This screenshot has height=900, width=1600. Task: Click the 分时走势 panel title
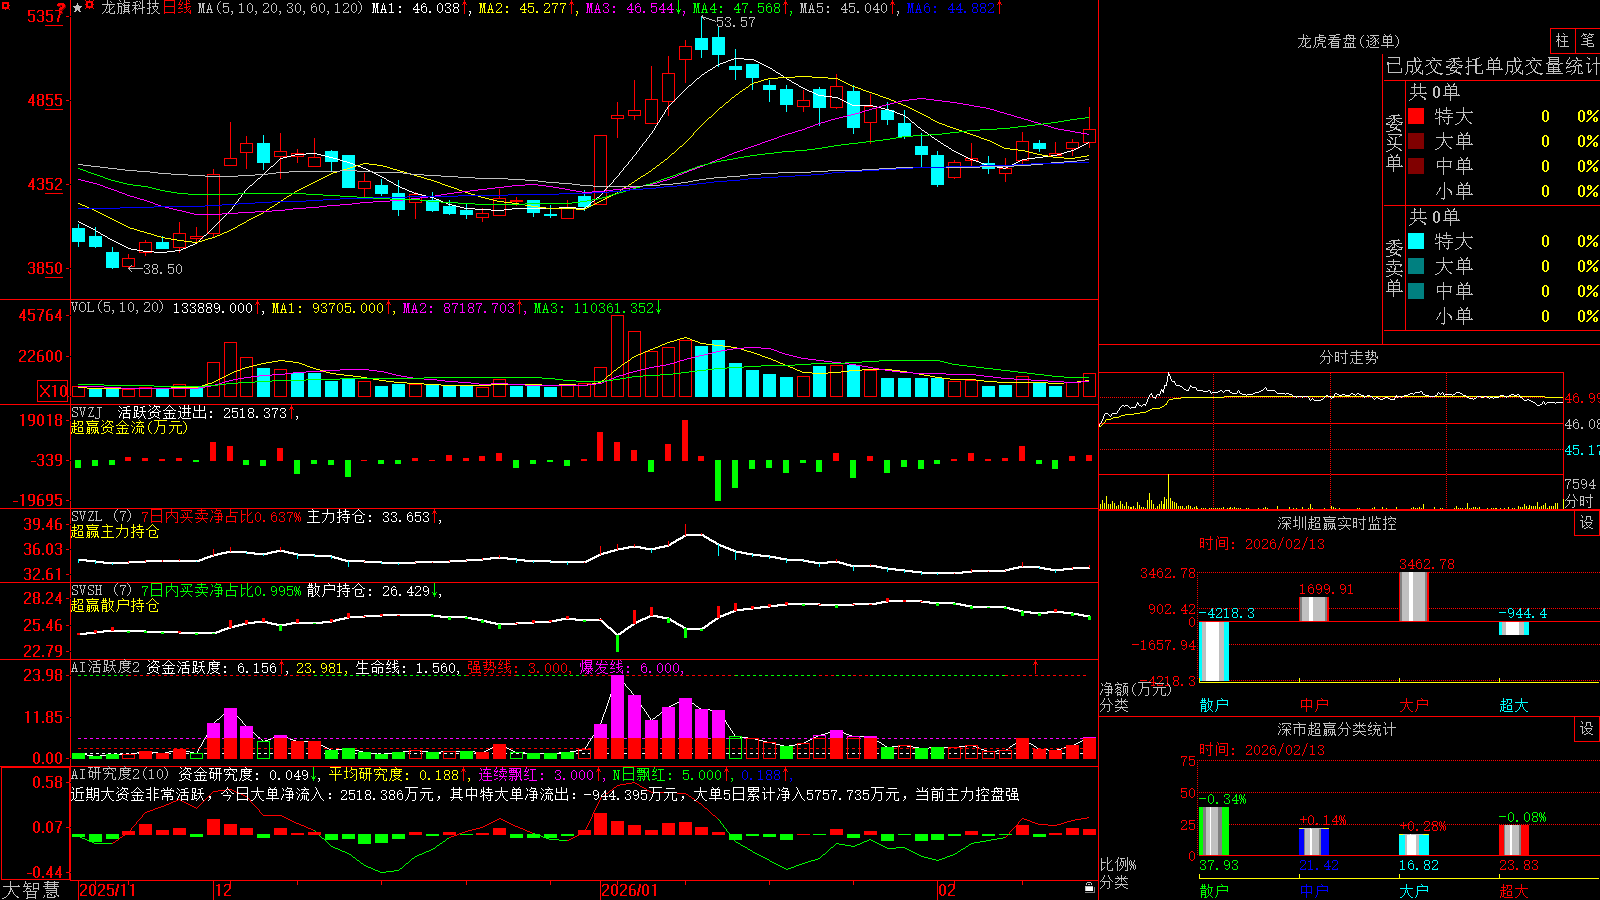click(x=1348, y=357)
